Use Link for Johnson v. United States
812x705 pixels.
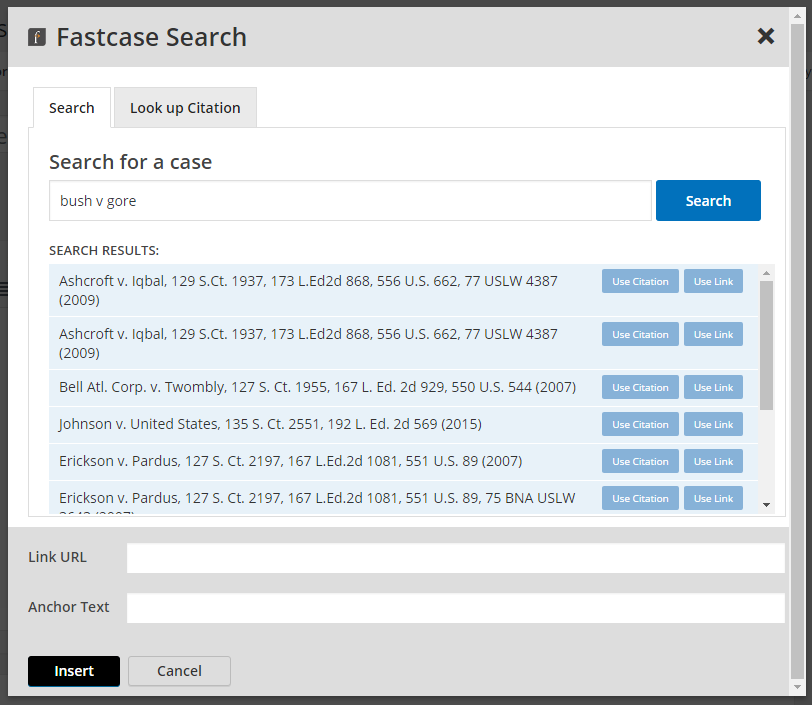(x=713, y=424)
